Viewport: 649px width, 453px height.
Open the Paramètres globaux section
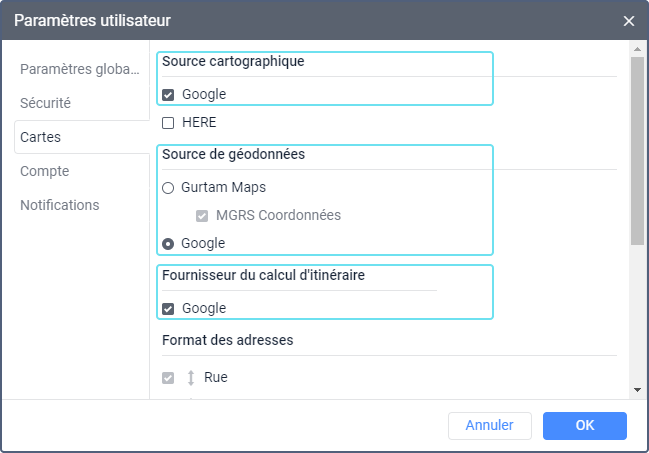pyautogui.click(x=80, y=69)
